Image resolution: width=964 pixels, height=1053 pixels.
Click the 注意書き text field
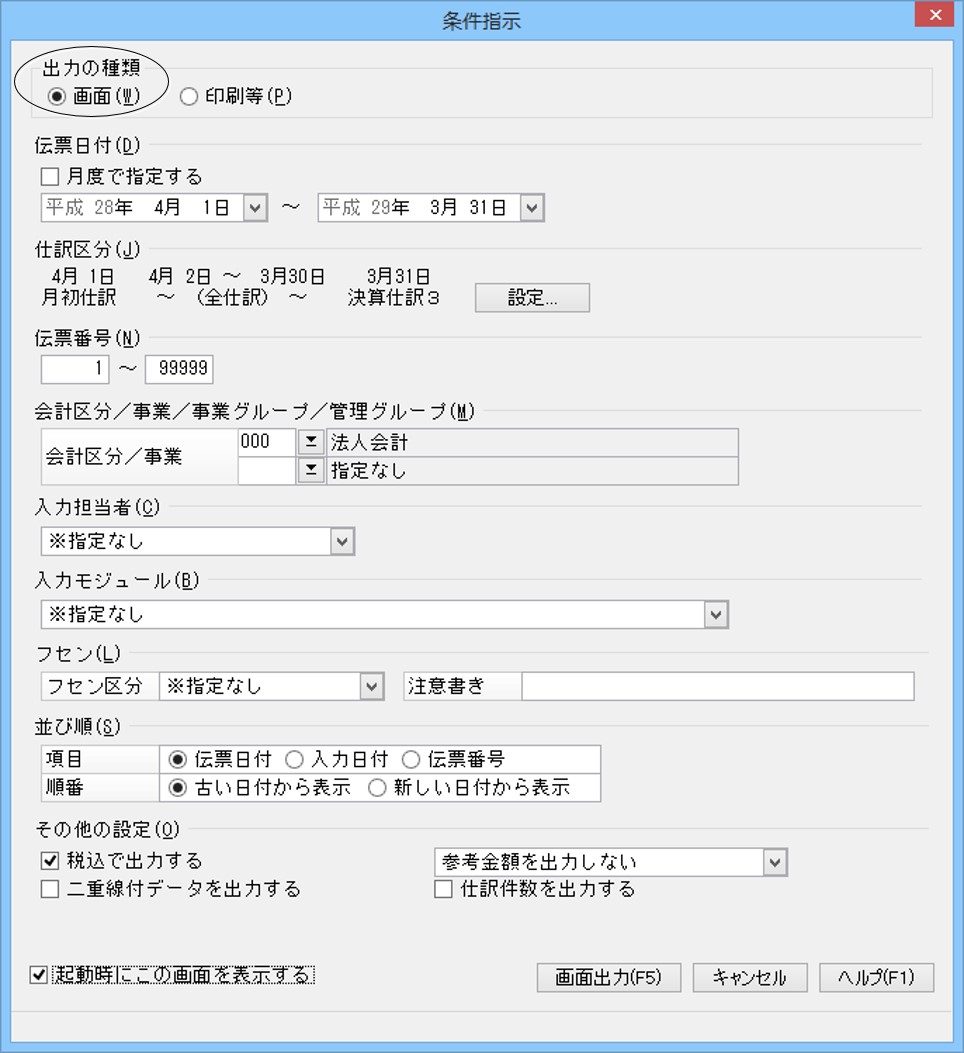717,686
